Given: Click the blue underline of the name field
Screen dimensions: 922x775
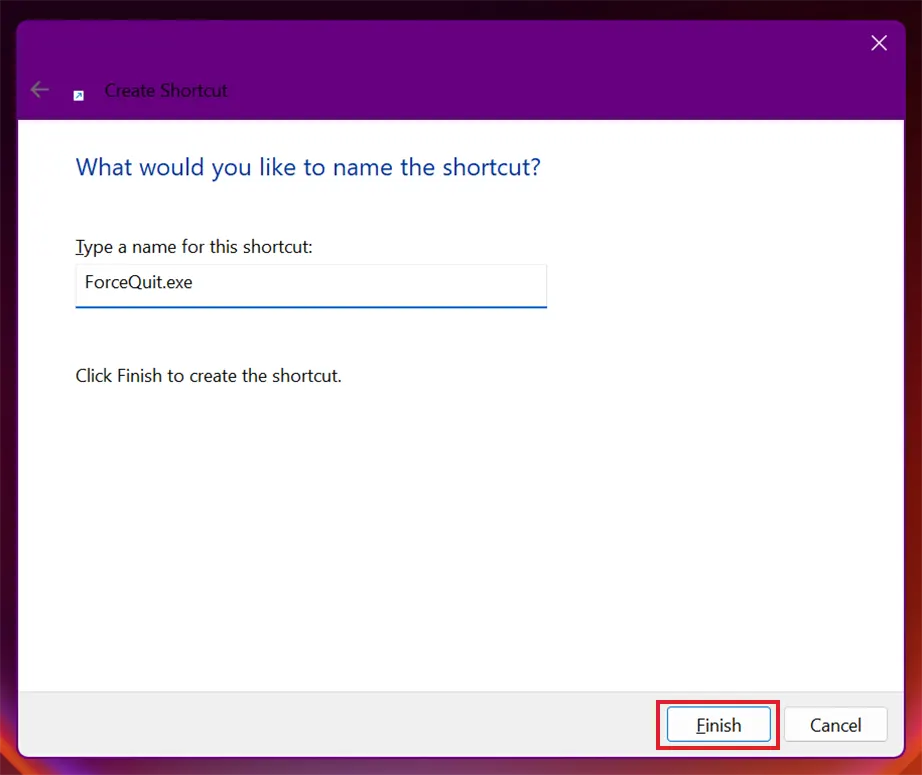Looking at the screenshot, I should [x=311, y=306].
